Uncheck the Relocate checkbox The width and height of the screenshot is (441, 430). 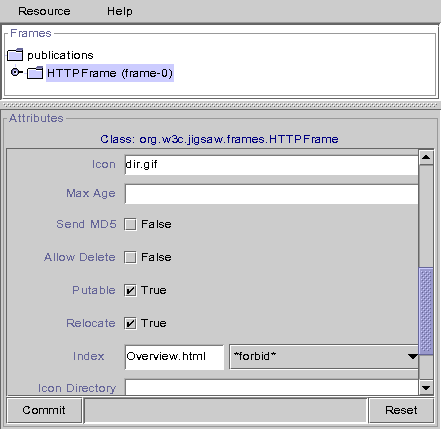pyautogui.click(x=130, y=323)
